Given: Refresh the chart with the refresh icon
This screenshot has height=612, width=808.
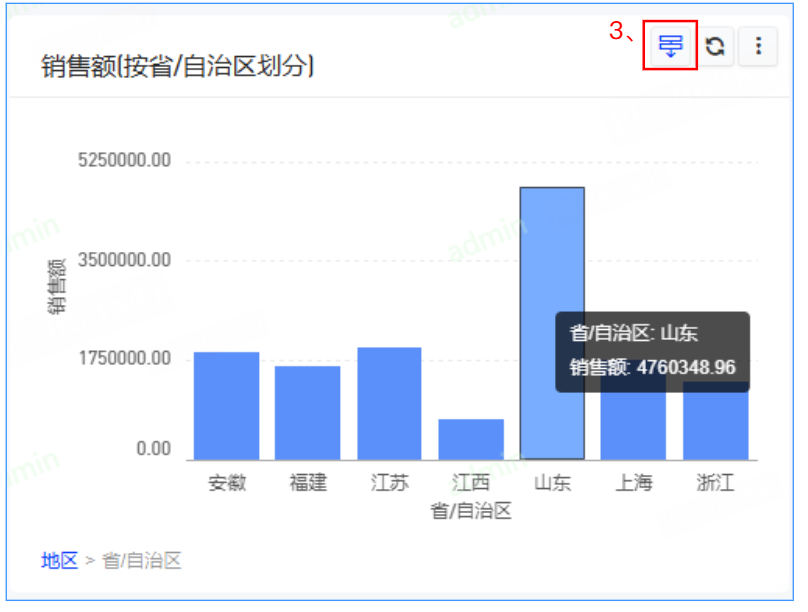Looking at the screenshot, I should (716, 46).
